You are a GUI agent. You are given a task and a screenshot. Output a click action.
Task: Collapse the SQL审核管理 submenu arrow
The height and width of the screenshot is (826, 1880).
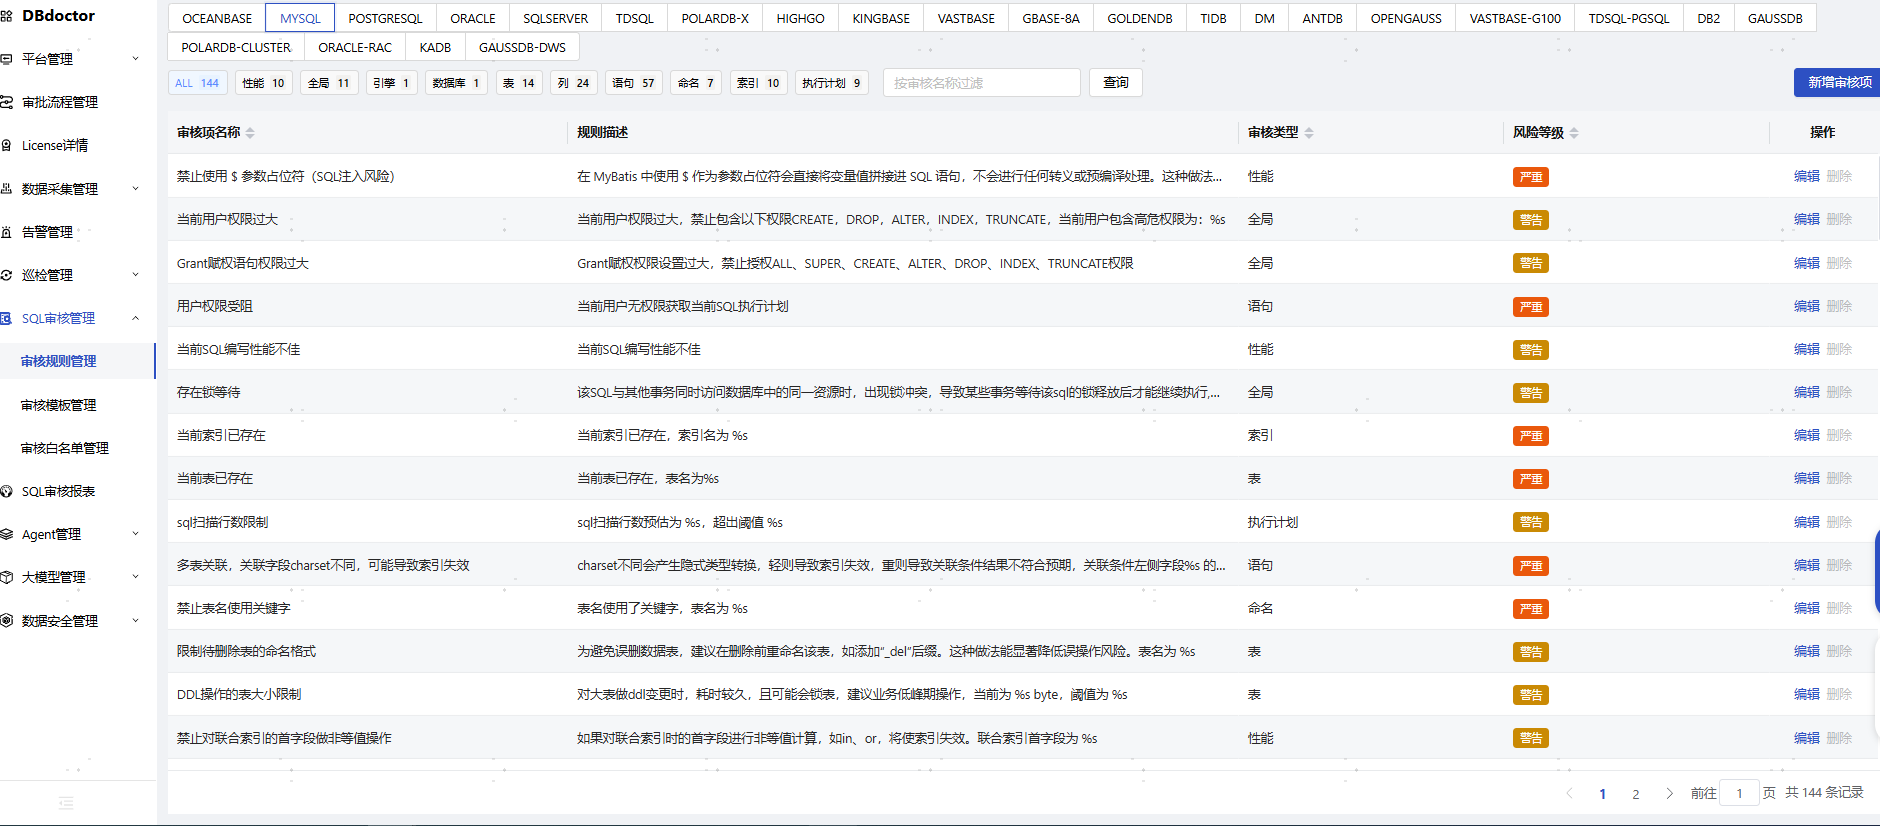(136, 318)
